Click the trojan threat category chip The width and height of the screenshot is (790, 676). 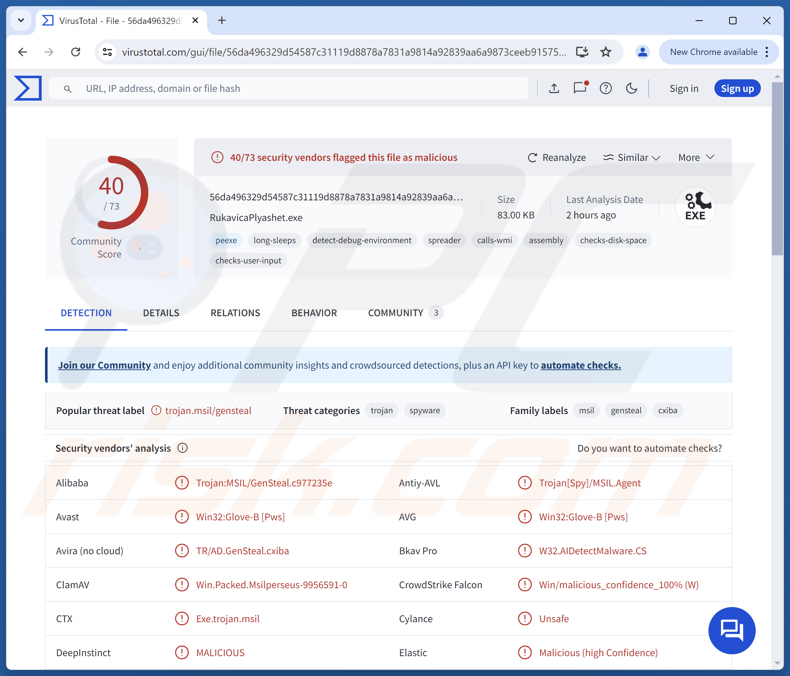click(x=382, y=411)
